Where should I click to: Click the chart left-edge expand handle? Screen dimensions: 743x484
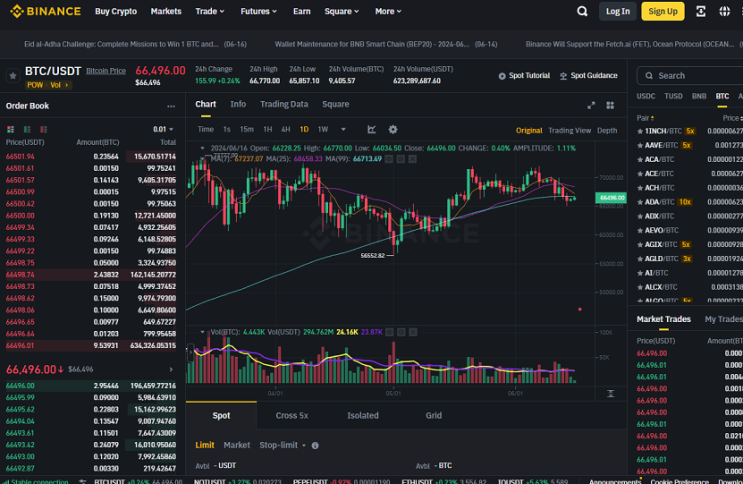191,353
